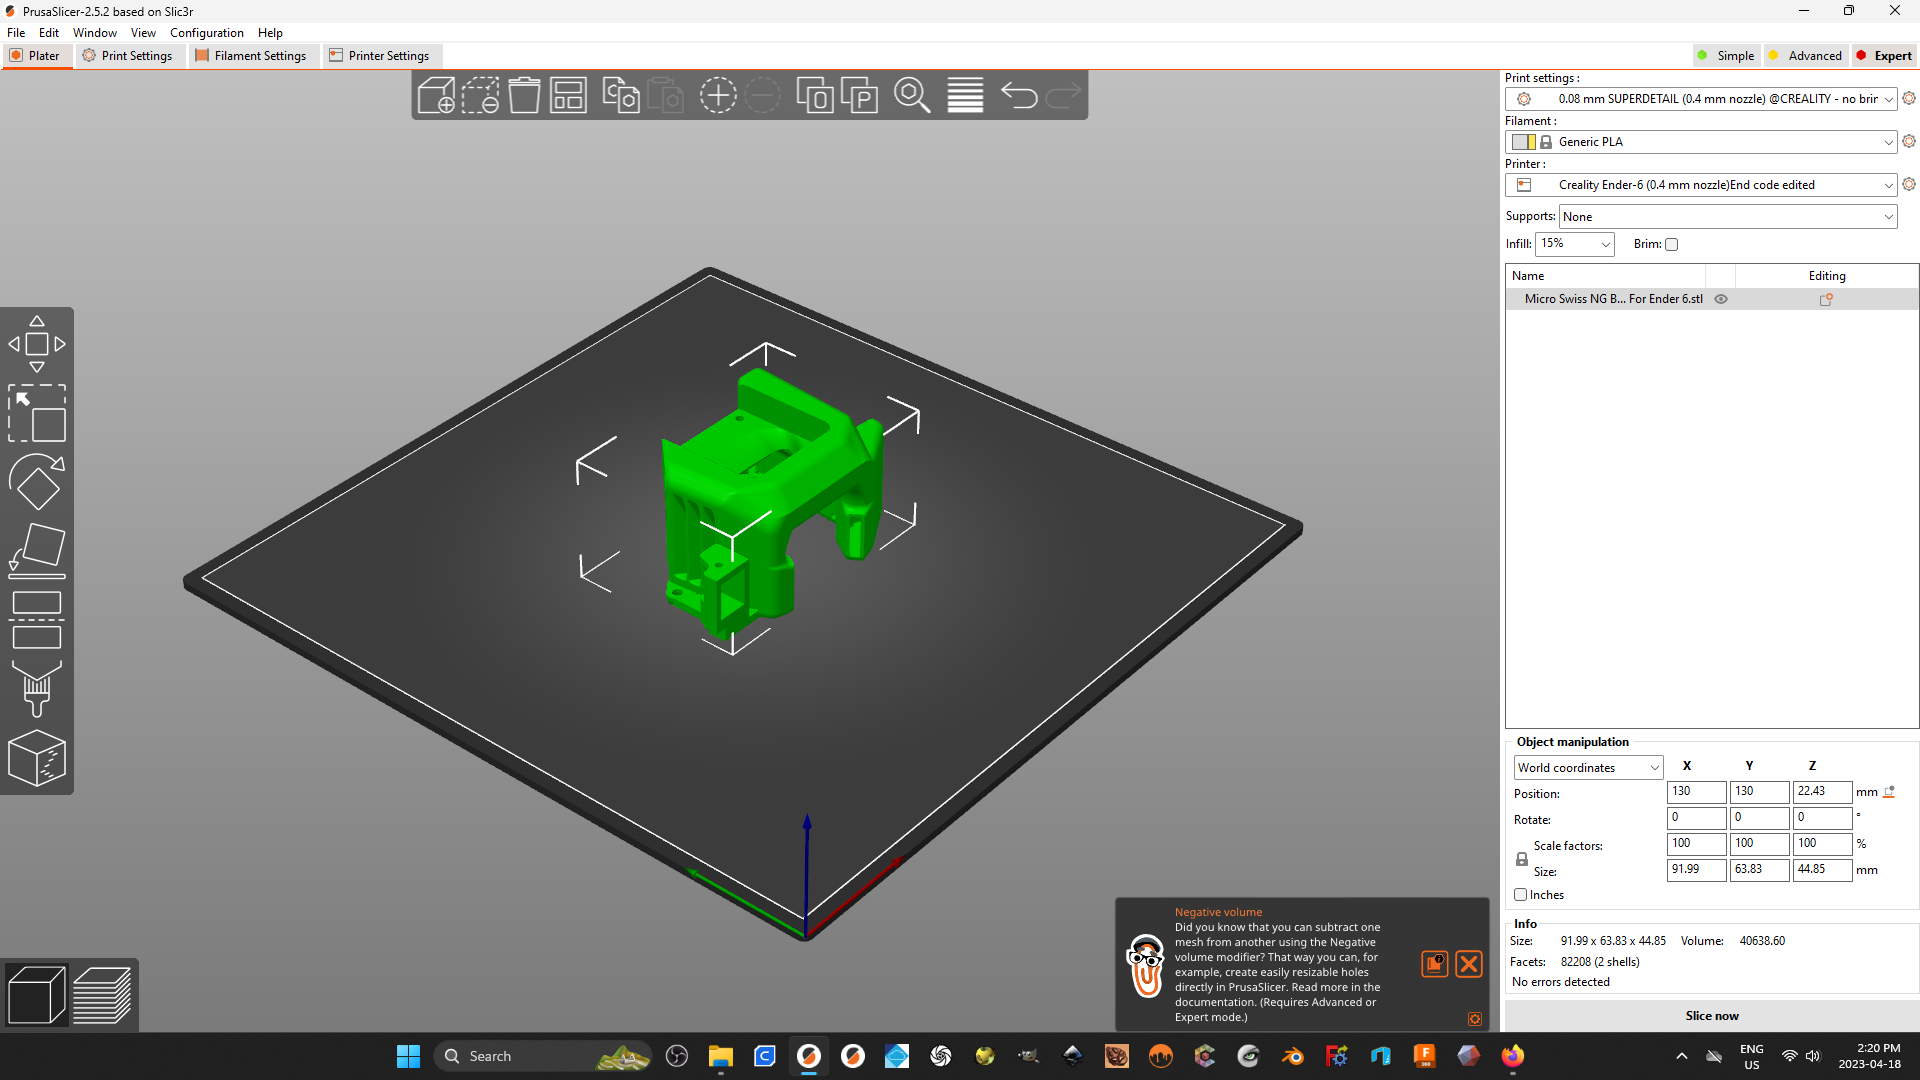Toggle the Brim checkbox
1920x1080 pixels.
(x=1671, y=244)
